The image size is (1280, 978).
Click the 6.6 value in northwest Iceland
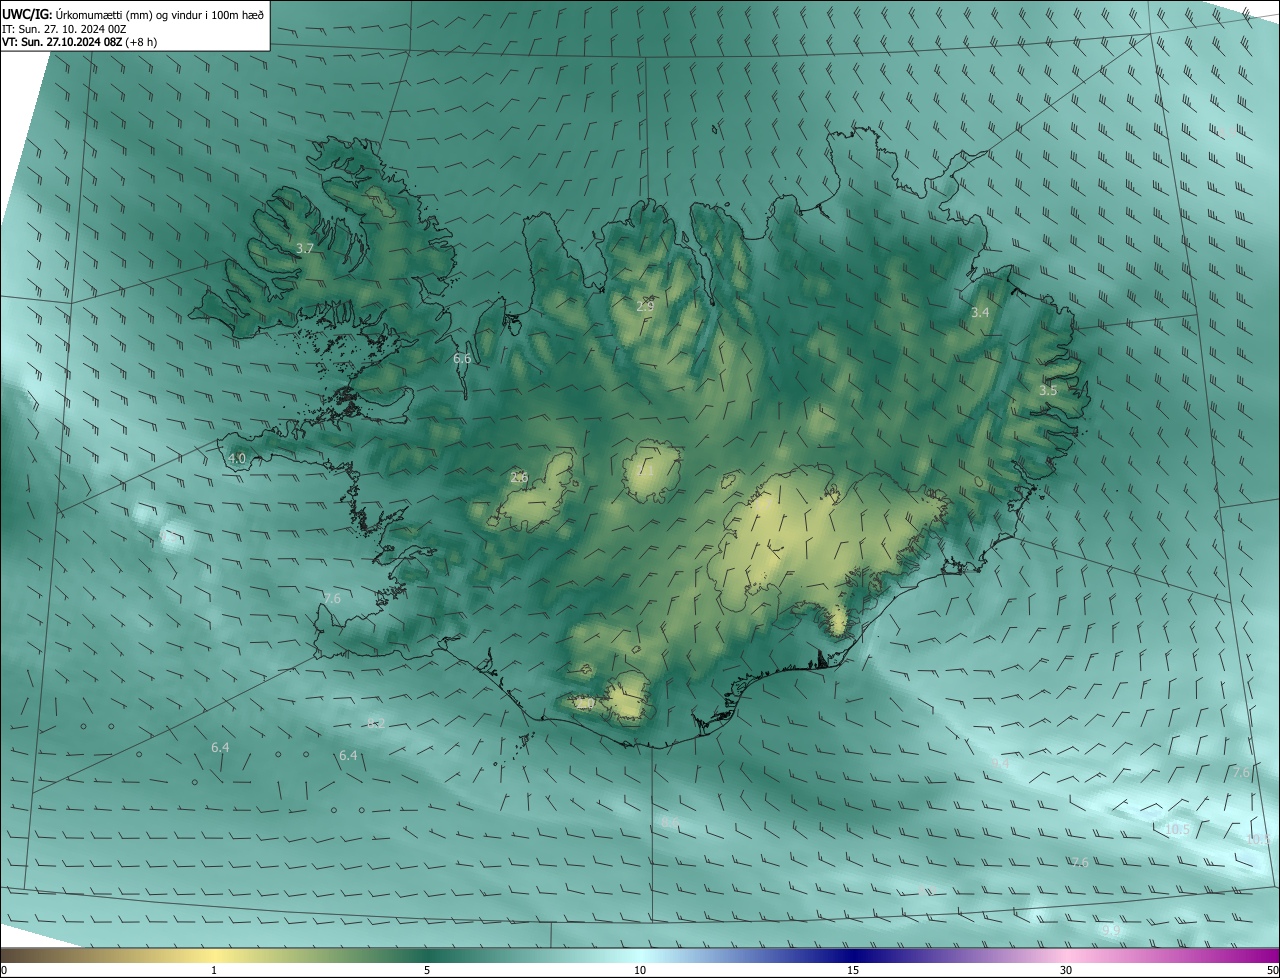(462, 359)
